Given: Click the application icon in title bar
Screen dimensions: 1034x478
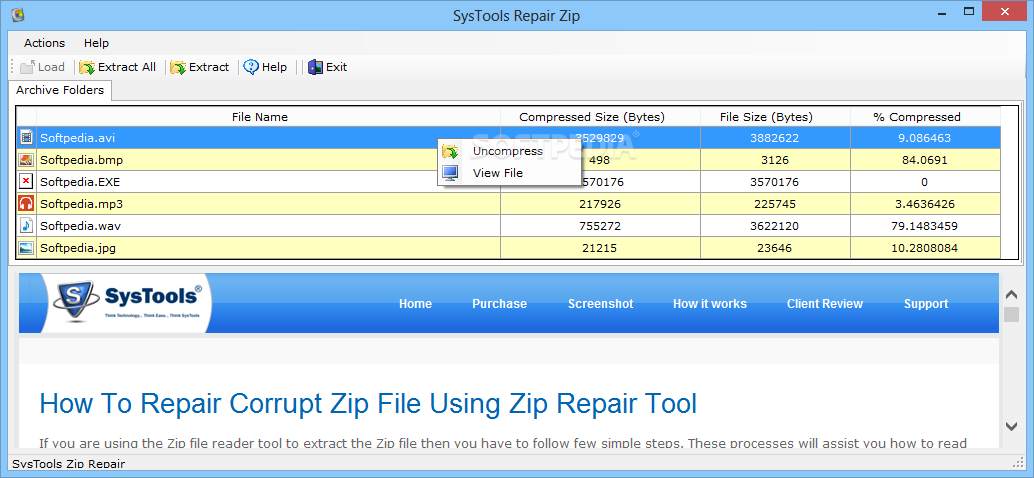Looking at the screenshot, I should 18,15.
